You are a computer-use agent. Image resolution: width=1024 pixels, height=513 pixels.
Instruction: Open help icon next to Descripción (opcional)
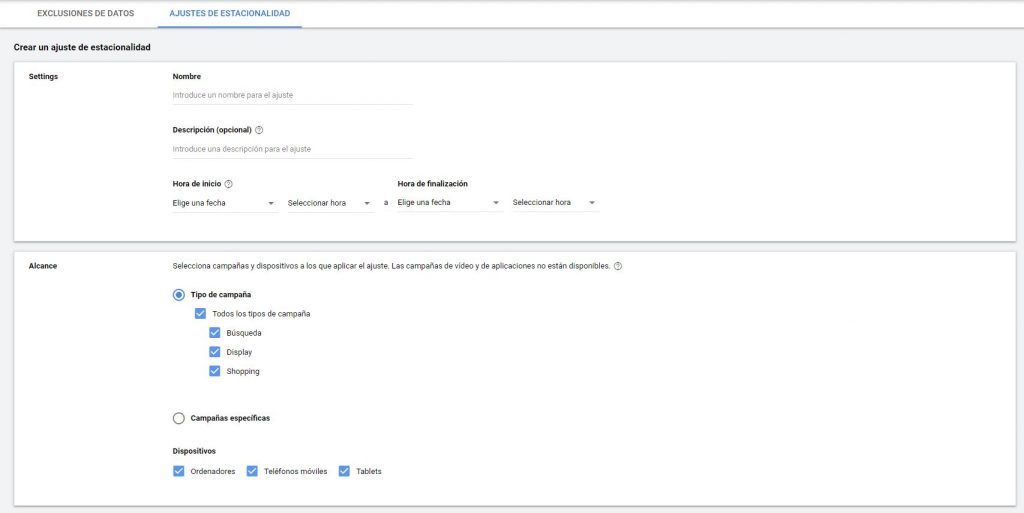[259, 130]
